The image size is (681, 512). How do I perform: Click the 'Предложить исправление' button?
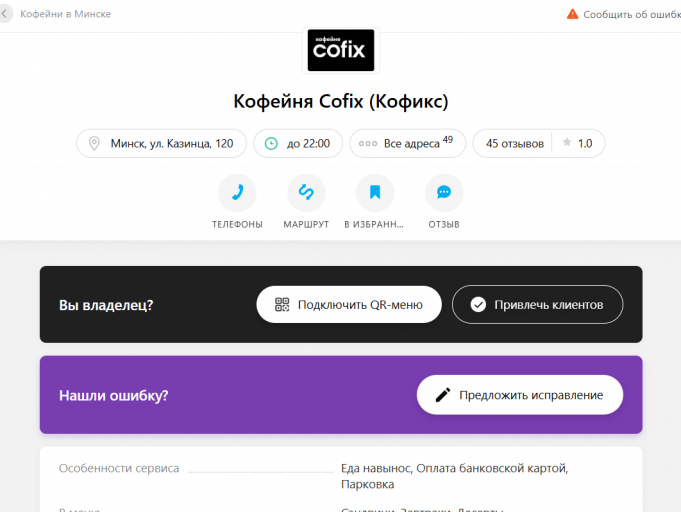(520, 395)
